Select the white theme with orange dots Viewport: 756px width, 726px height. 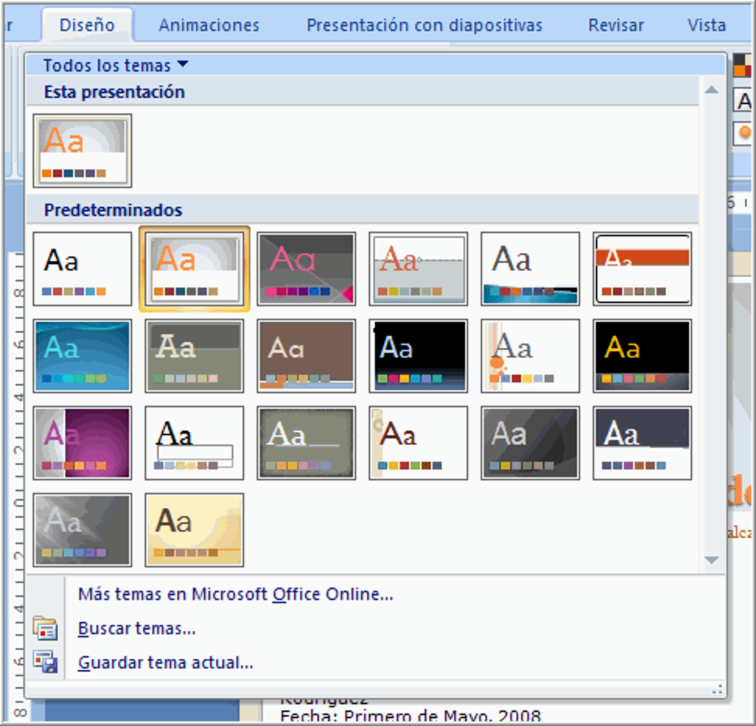530,356
